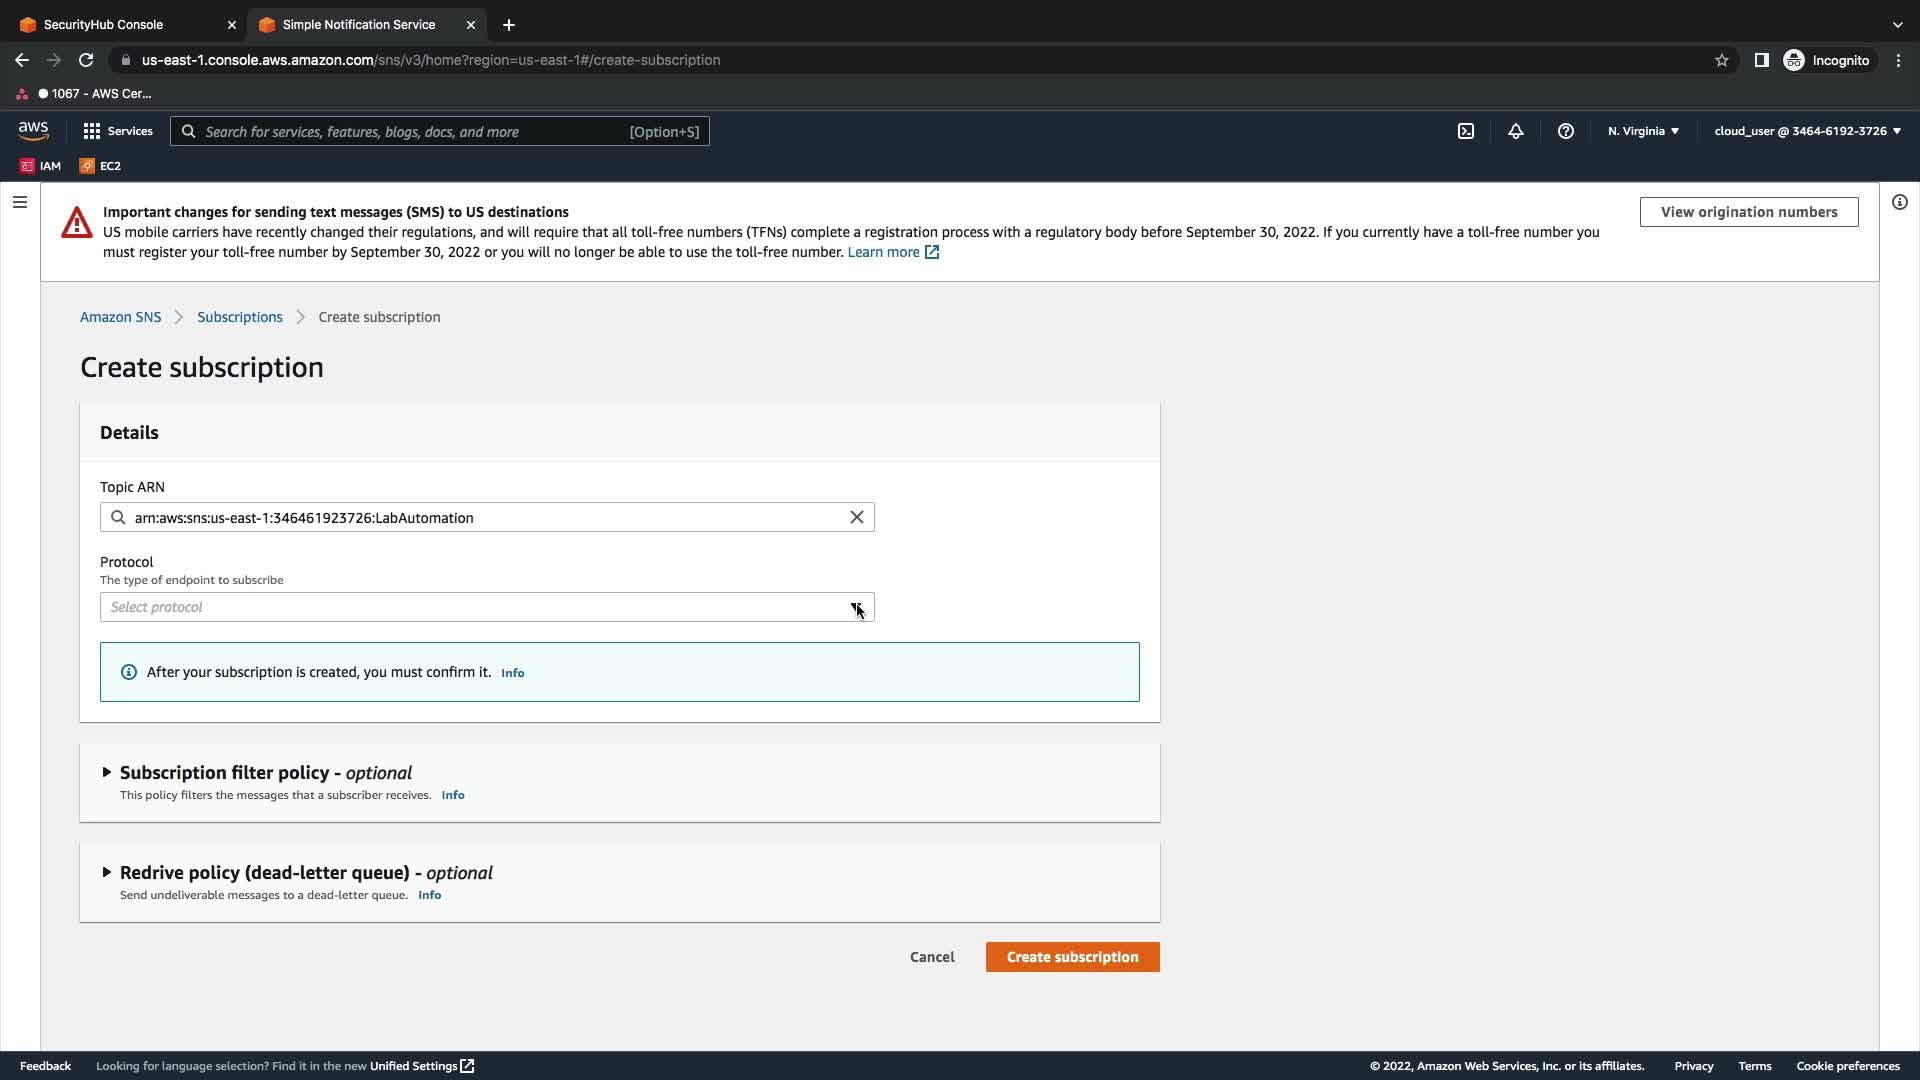Click Create subscription button
This screenshot has width=1920, height=1080.
tap(1072, 957)
